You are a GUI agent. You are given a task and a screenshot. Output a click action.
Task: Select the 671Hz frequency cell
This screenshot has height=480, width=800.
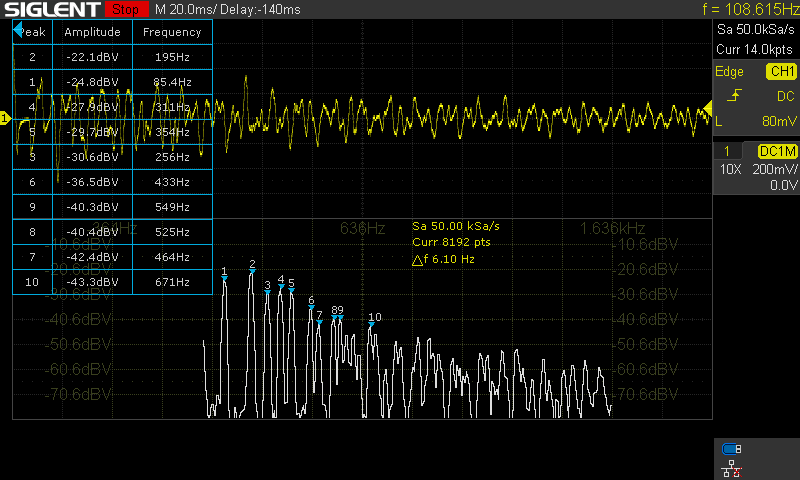[172, 282]
